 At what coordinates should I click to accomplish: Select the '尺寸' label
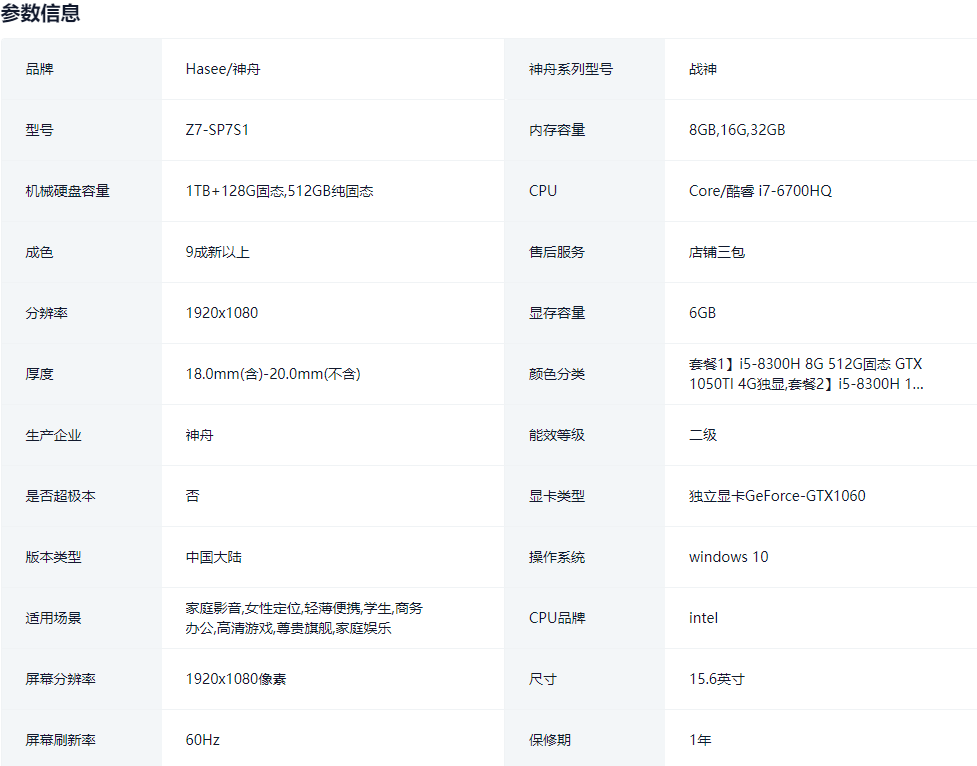coord(543,679)
